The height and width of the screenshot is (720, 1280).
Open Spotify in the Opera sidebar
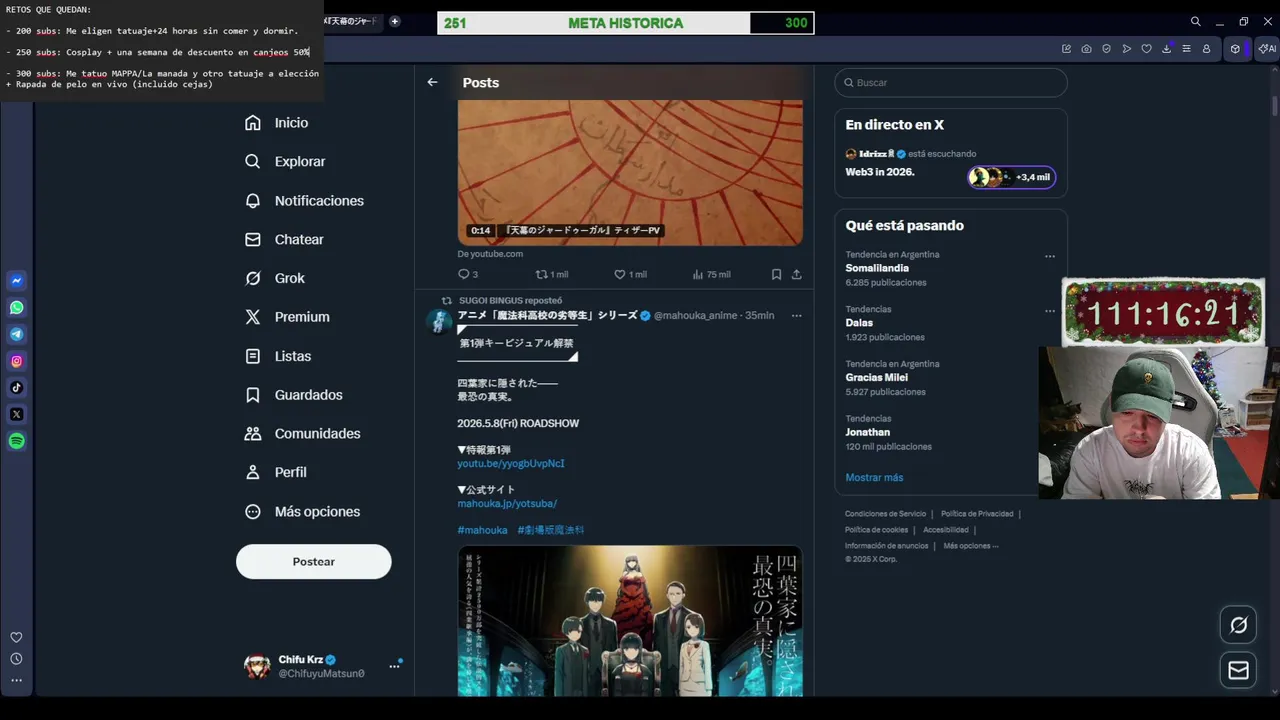[17, 441]
